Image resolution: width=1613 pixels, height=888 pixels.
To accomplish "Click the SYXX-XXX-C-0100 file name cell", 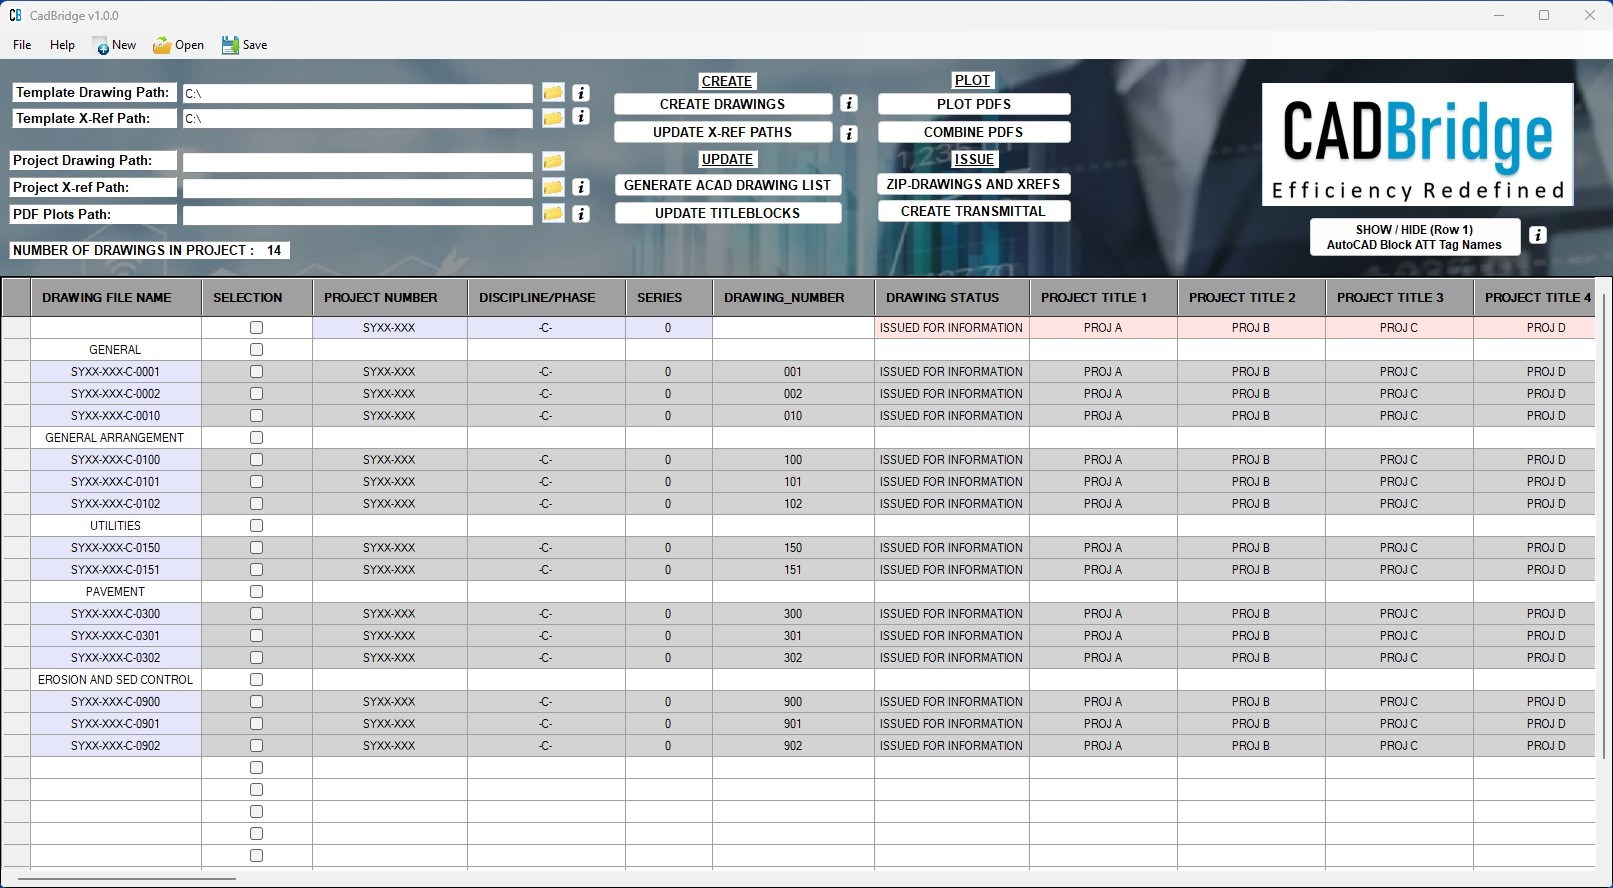I will tap(116, 460).
